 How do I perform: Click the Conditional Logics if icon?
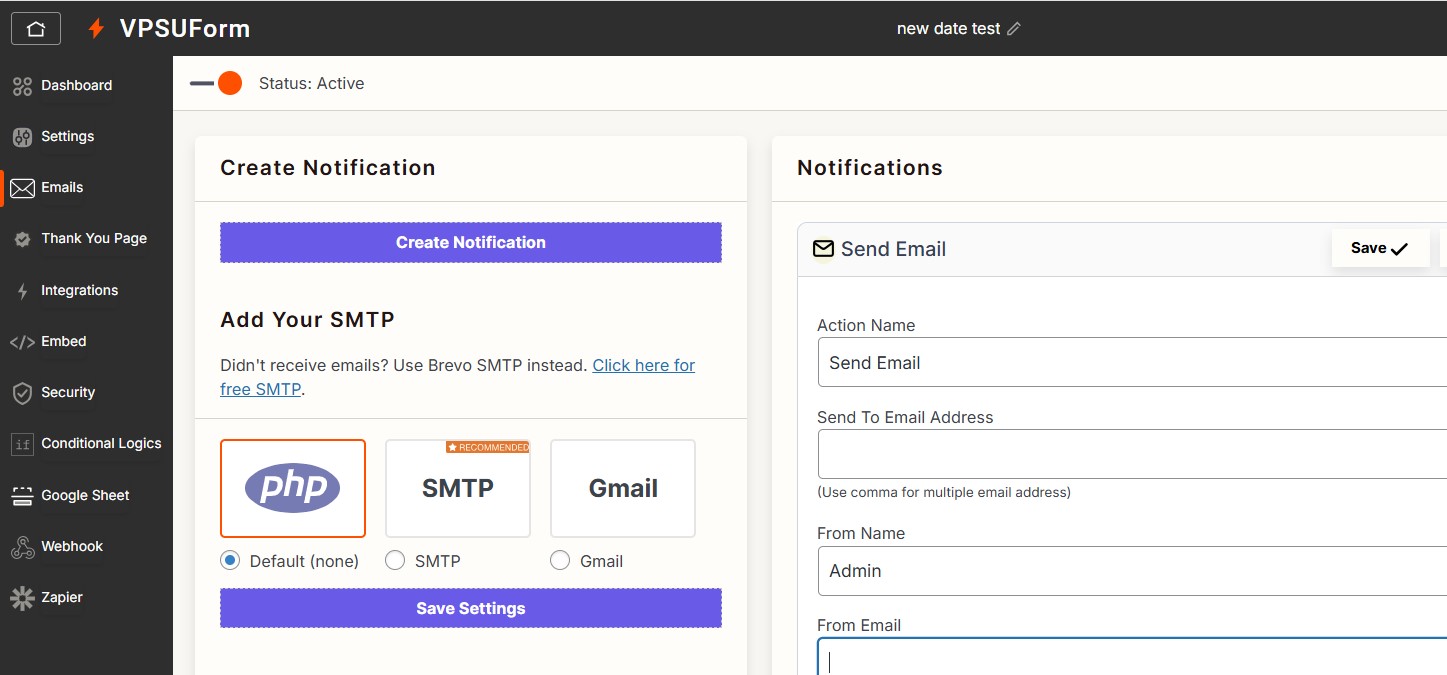(x=22, y=444)
